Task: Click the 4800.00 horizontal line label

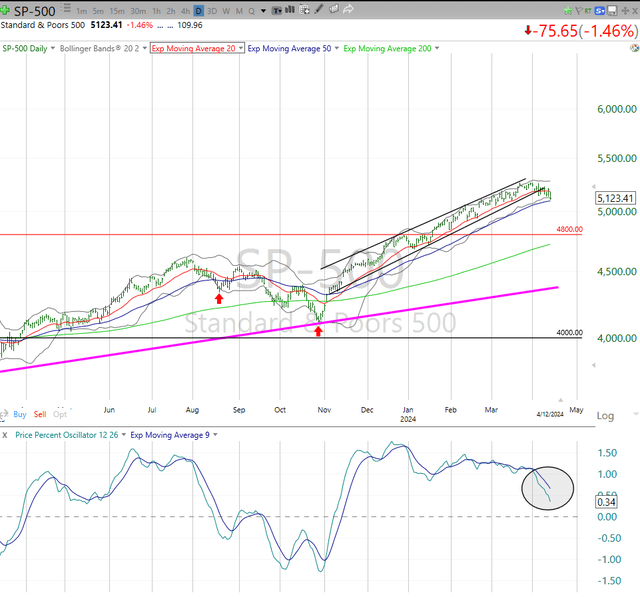Action: (x=569, y=229)
